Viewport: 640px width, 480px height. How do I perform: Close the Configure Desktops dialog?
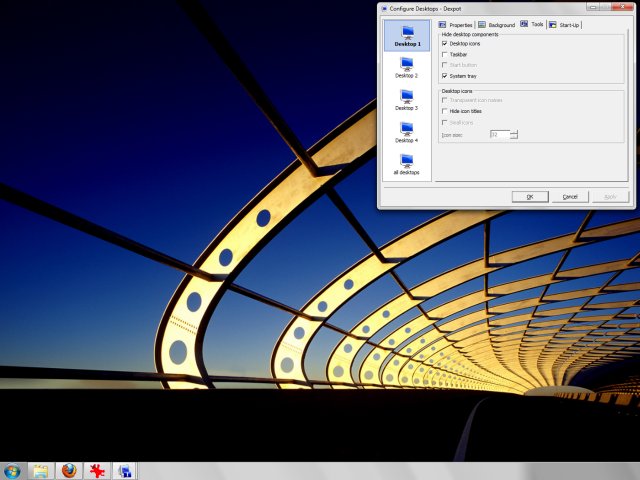[623, 7]
